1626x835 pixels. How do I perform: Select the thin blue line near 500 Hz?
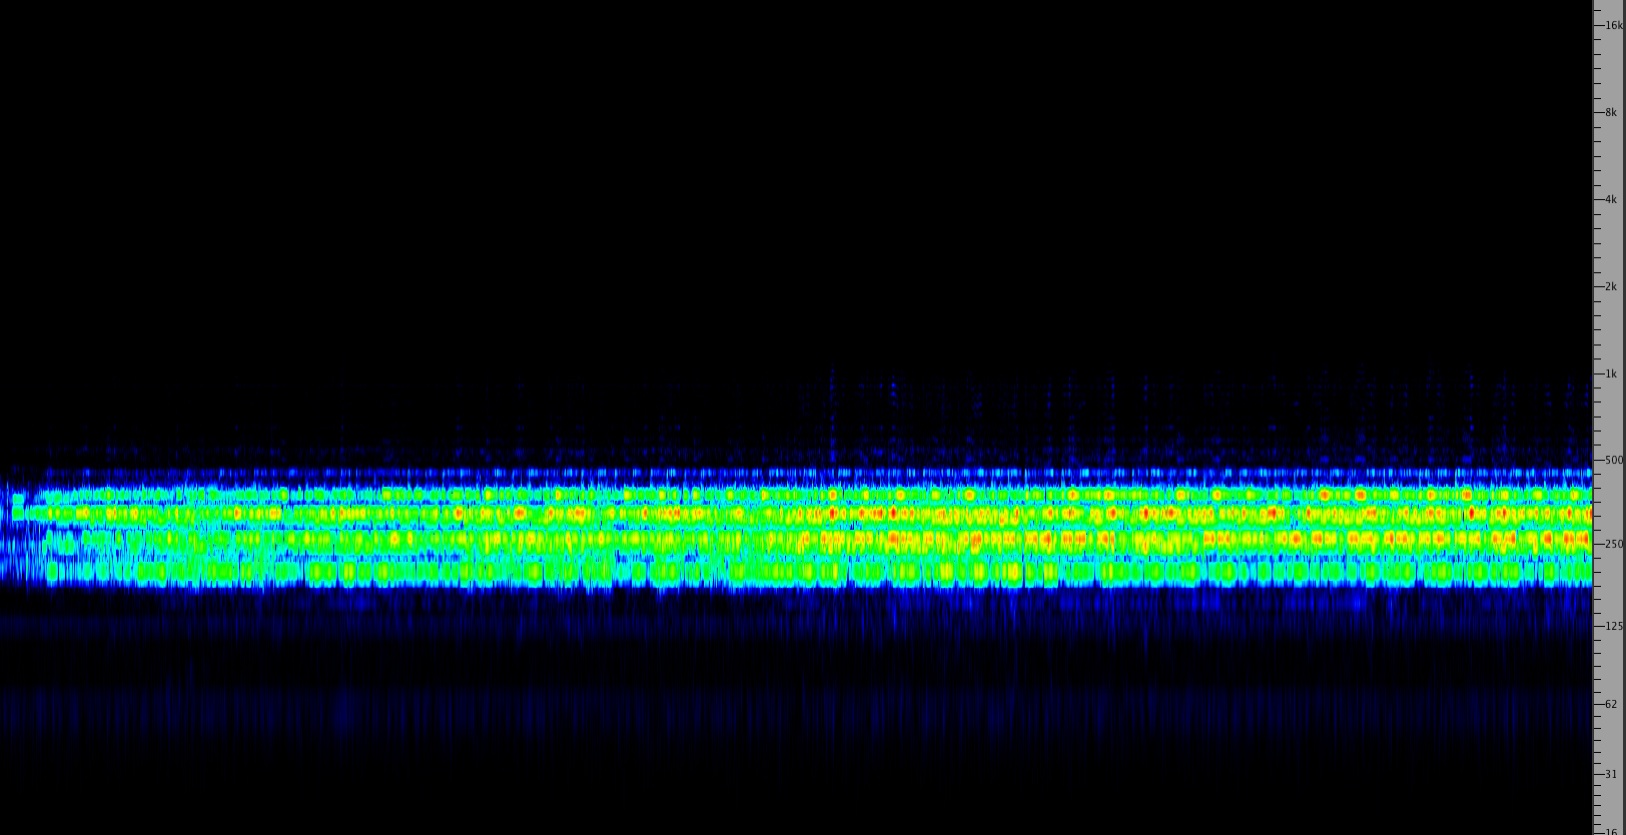(800, 473)
